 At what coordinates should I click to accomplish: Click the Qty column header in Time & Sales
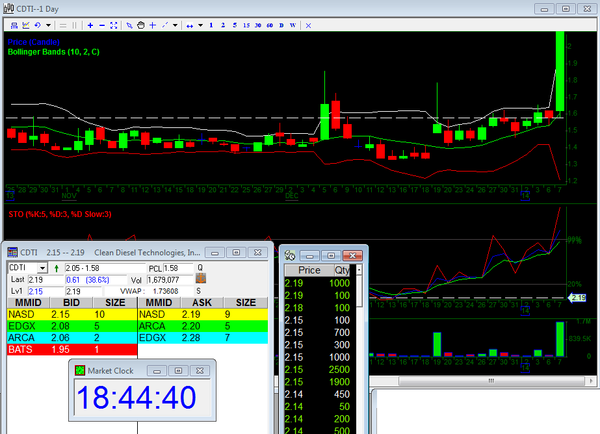click(x=342, y=270)
